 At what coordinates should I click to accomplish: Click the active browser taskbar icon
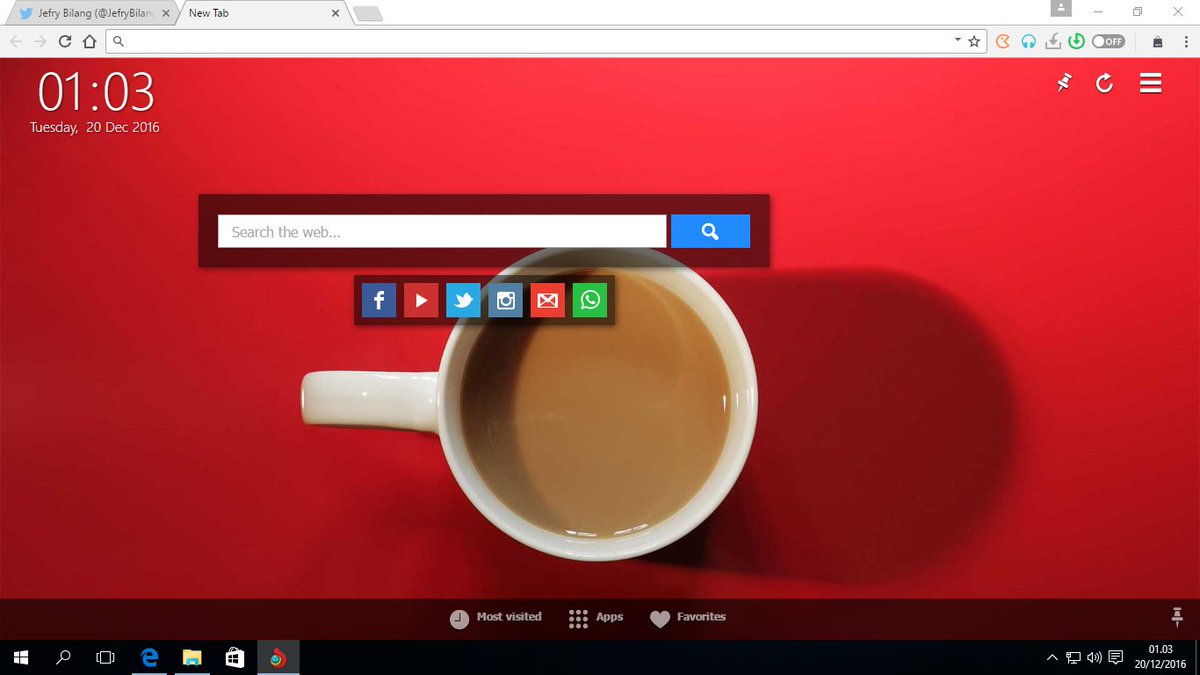click(278, 658)
